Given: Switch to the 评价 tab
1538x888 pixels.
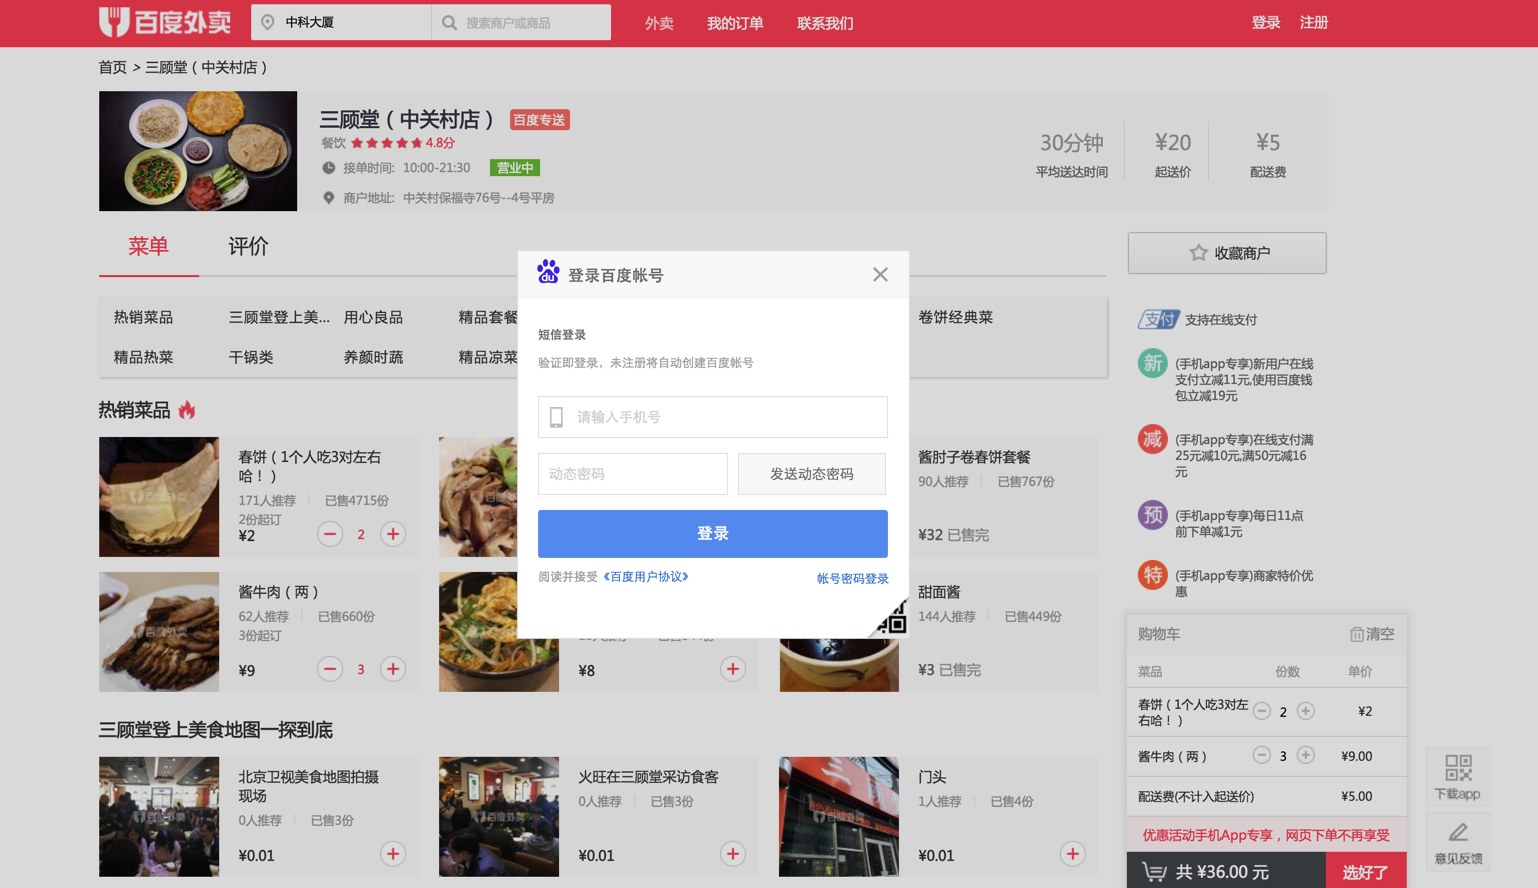Looking at the screenshot, I should (248, 246).
